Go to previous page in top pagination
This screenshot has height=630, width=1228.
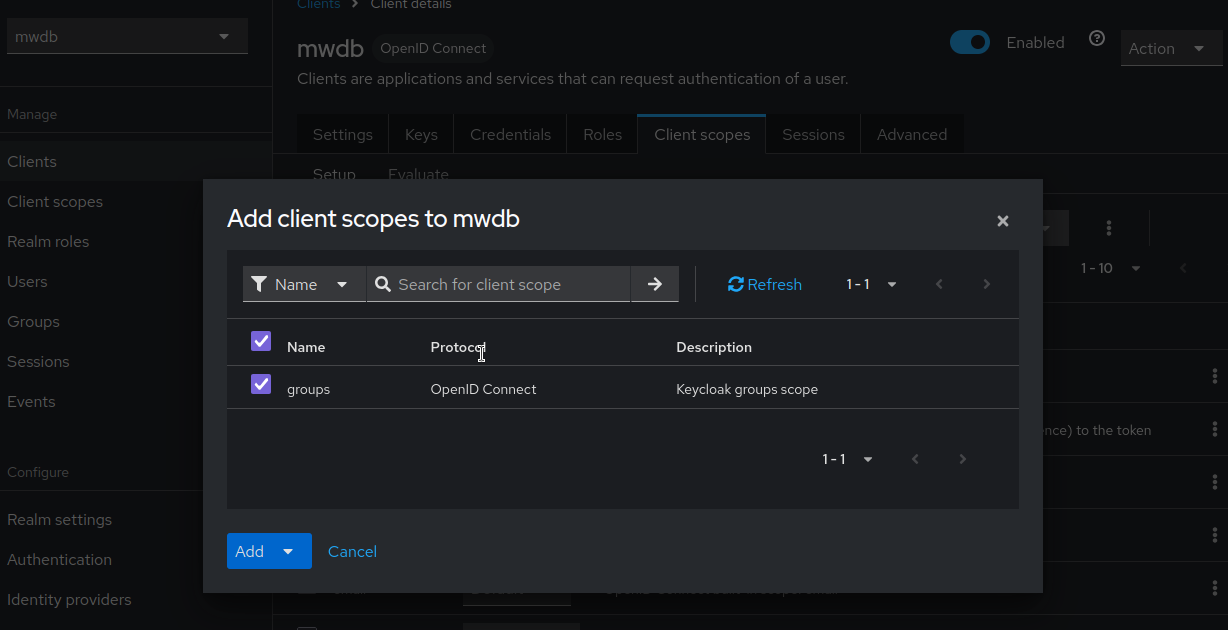[939, 284]
